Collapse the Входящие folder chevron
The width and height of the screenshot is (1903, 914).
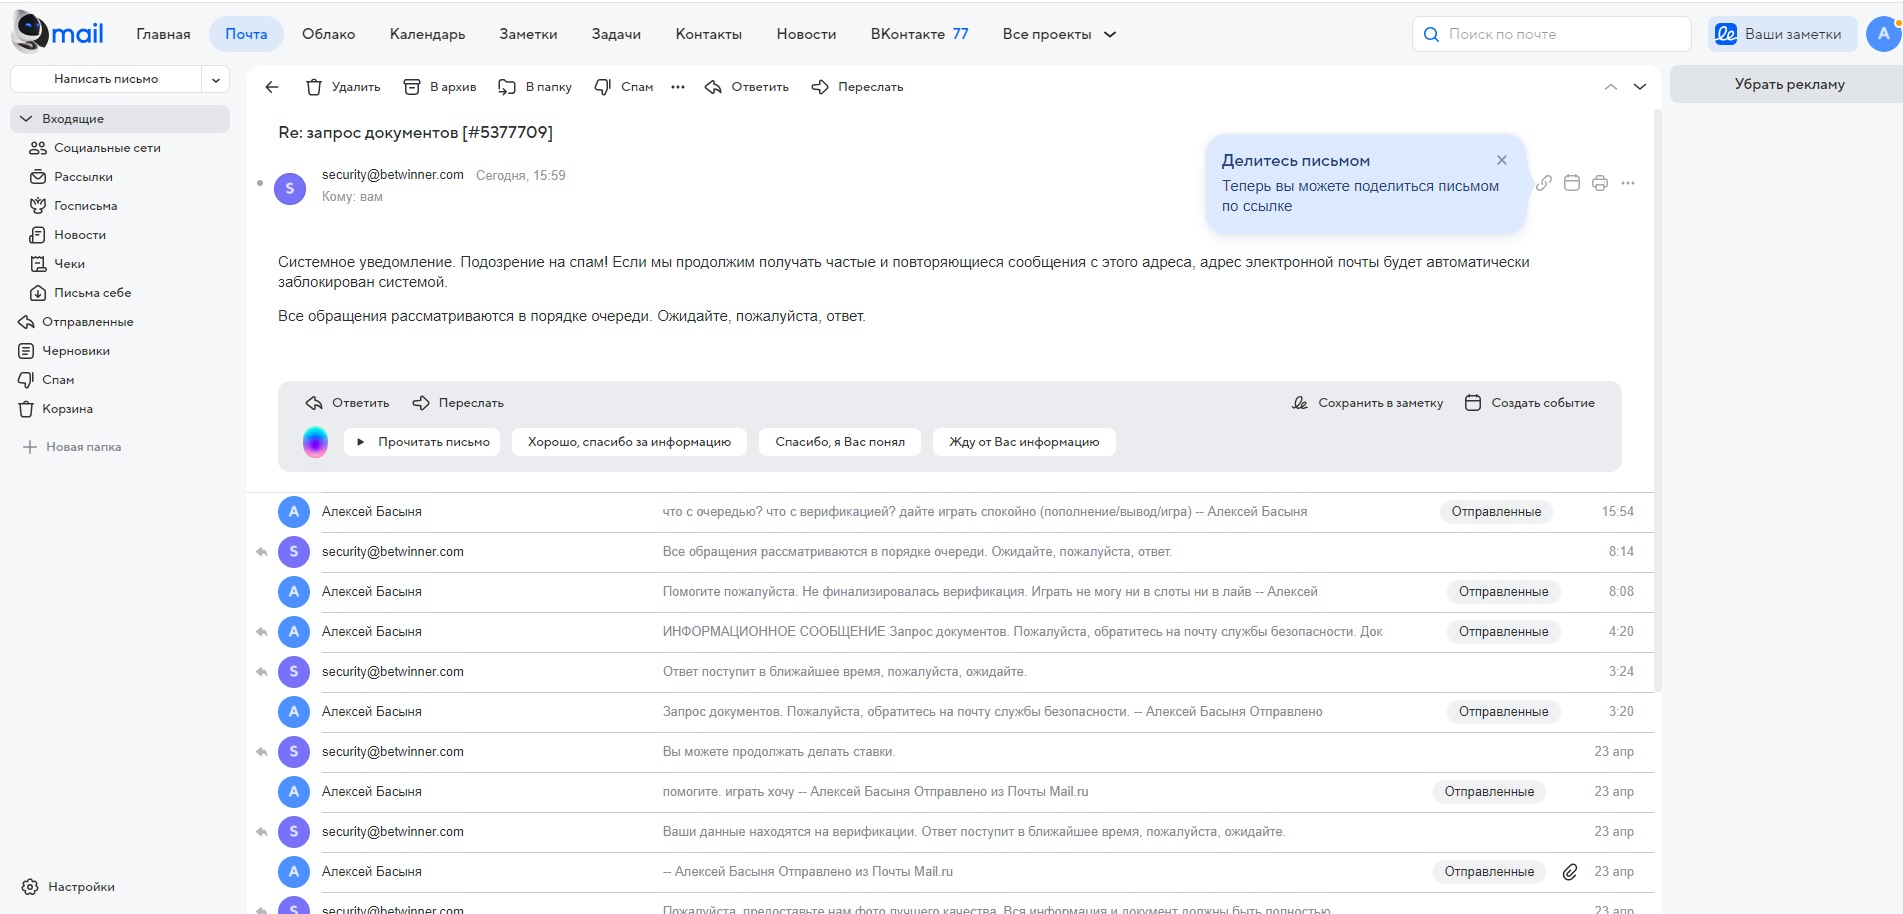point(26,119)
